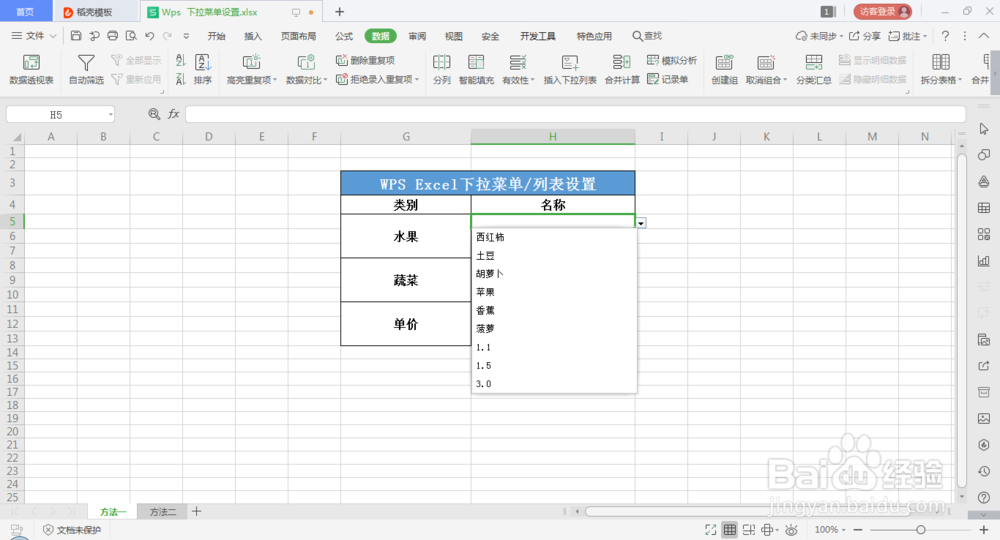
Task: Click the Group (创建组) icon
Action: pos(724,62)
